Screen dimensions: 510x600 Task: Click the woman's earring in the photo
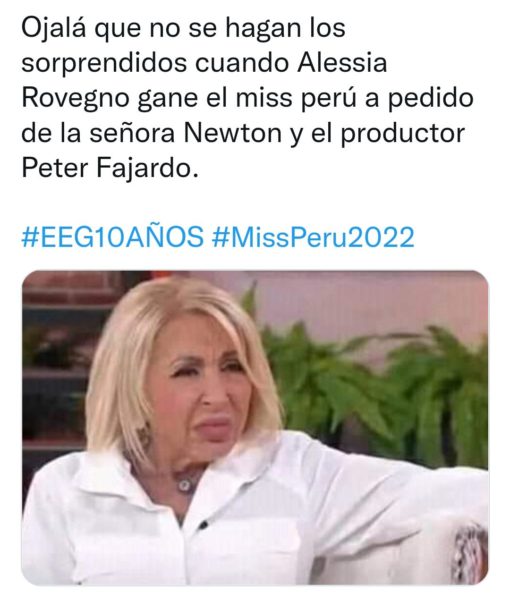click(x=144, y=436)
